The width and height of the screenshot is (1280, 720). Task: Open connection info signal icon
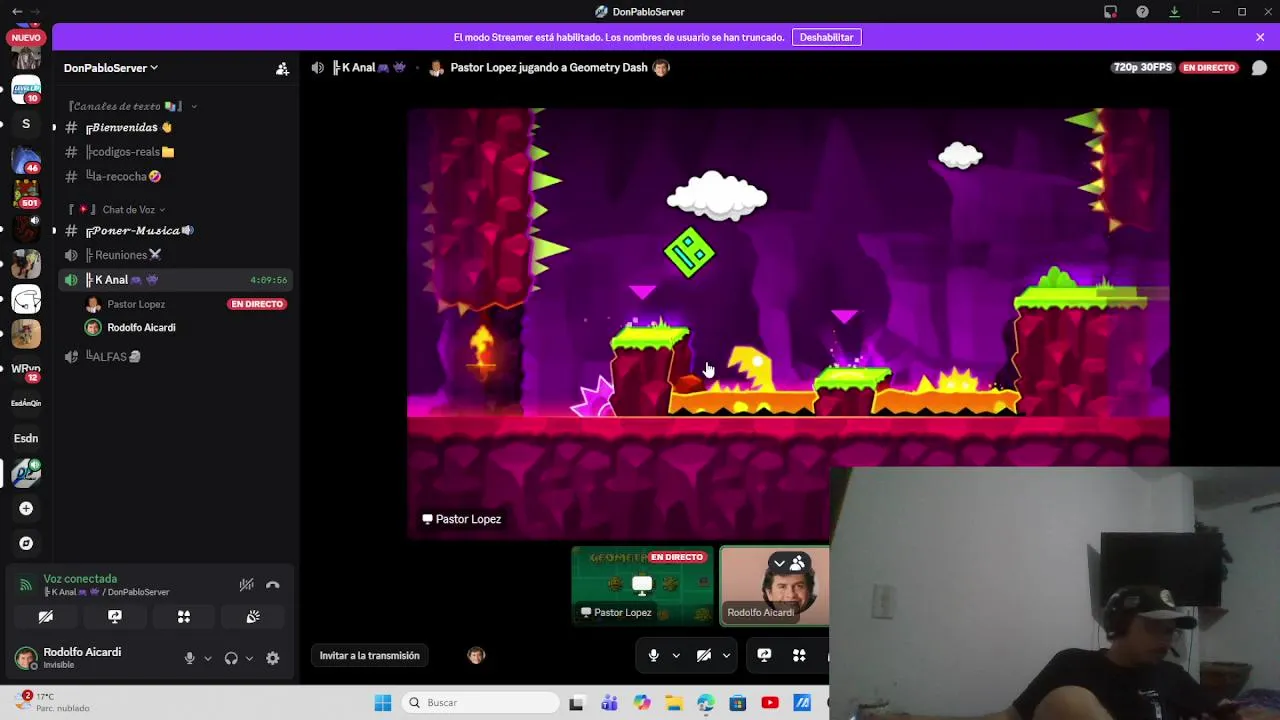pyautogui.click(x=26, y=585)
